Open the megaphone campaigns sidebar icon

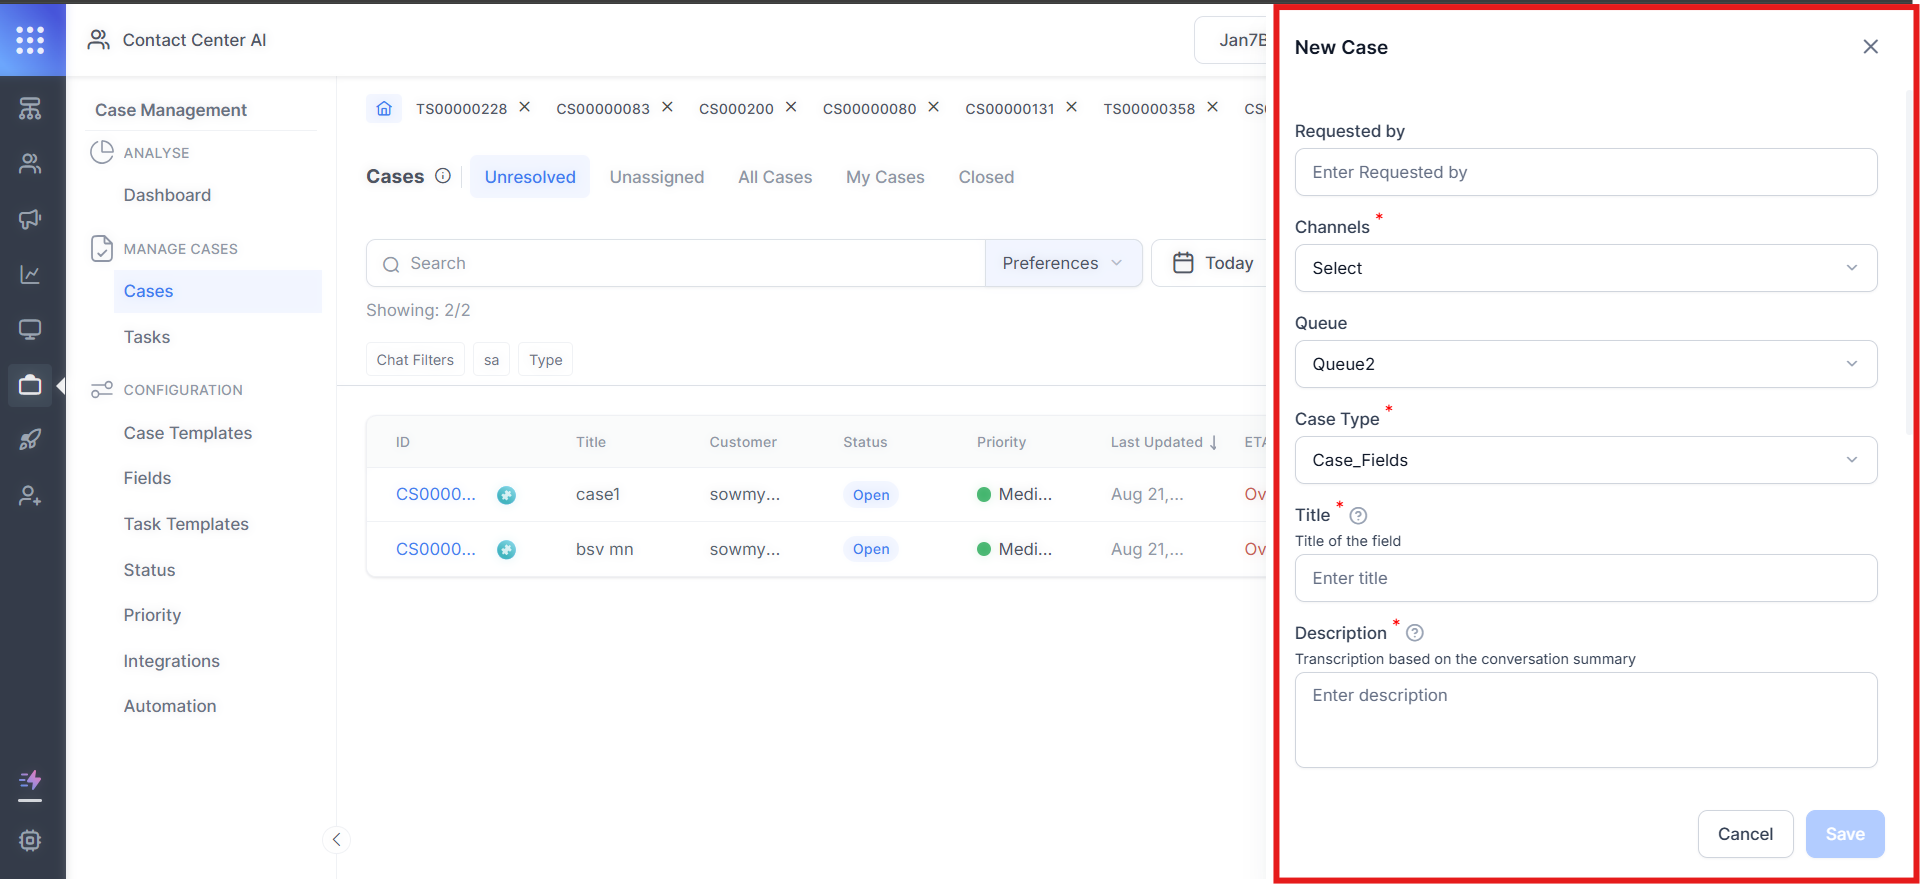click(30, 219)
